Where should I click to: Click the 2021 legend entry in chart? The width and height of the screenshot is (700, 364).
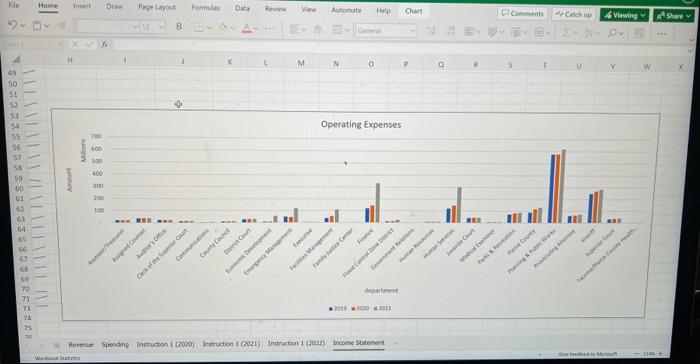pos(383,308)
